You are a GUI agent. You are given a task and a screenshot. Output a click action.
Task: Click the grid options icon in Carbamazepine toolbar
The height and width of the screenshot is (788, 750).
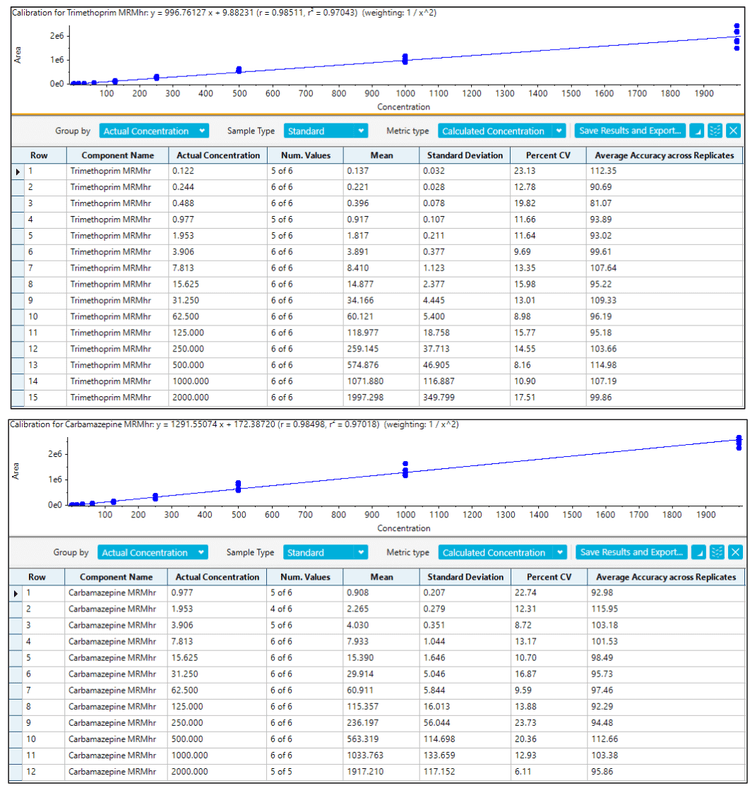[x=715, y=552]
